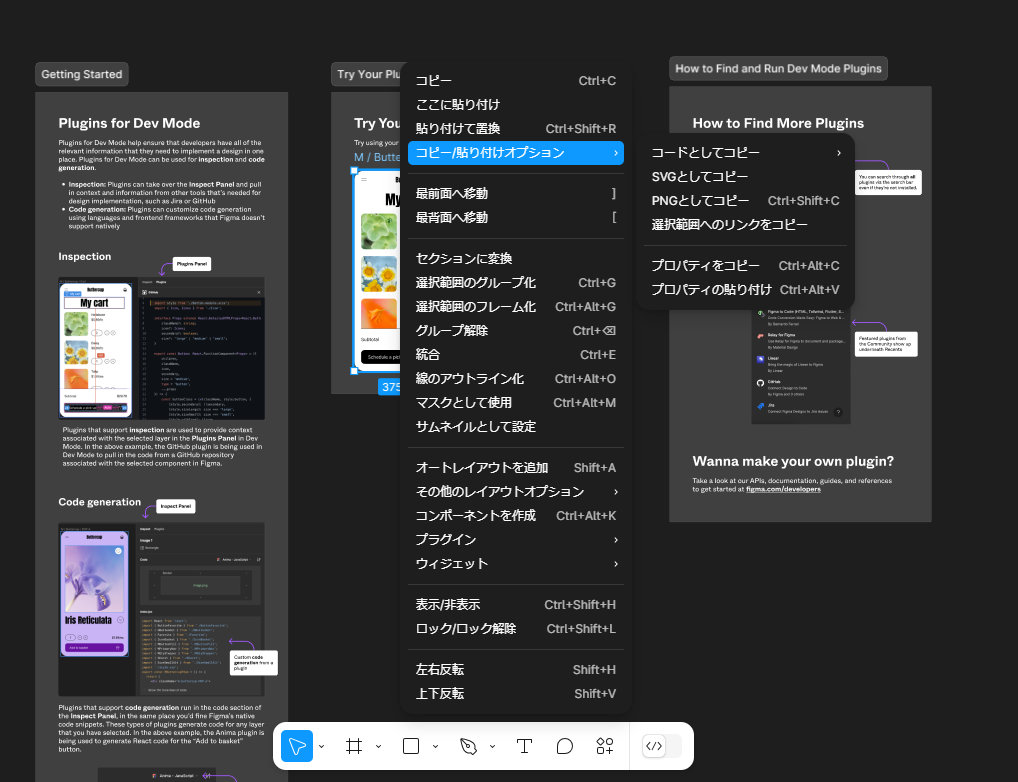Open the コピー/貼り付けオプション submenu

point(515,153)
